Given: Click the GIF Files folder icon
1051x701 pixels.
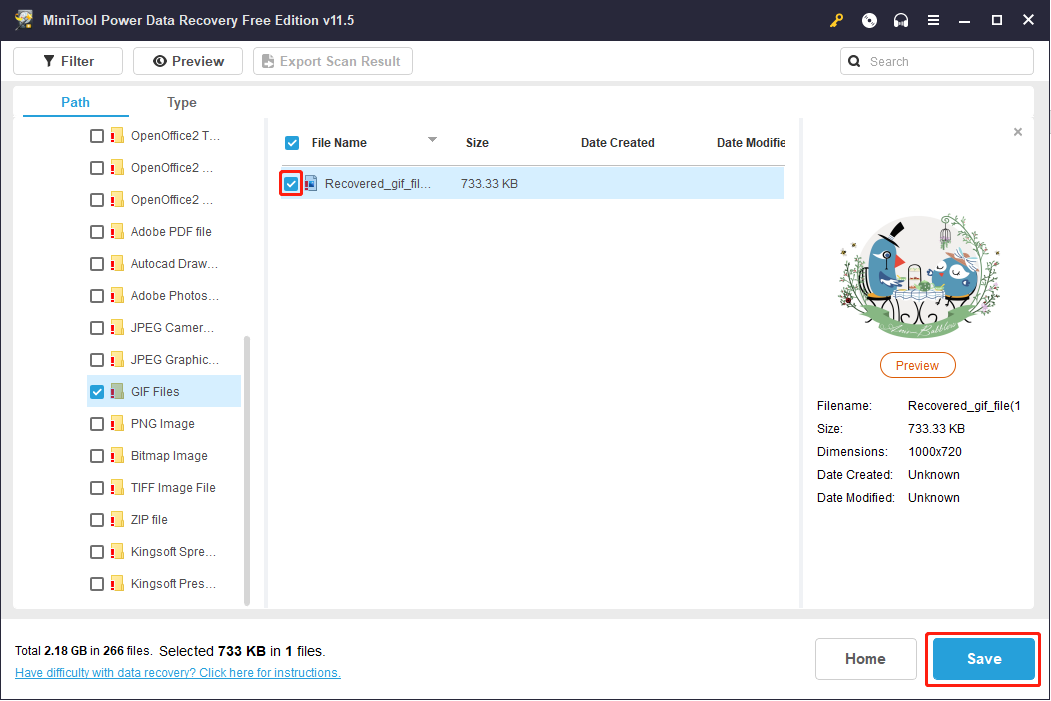Looking at the screenshot, I should pos(117,391).
